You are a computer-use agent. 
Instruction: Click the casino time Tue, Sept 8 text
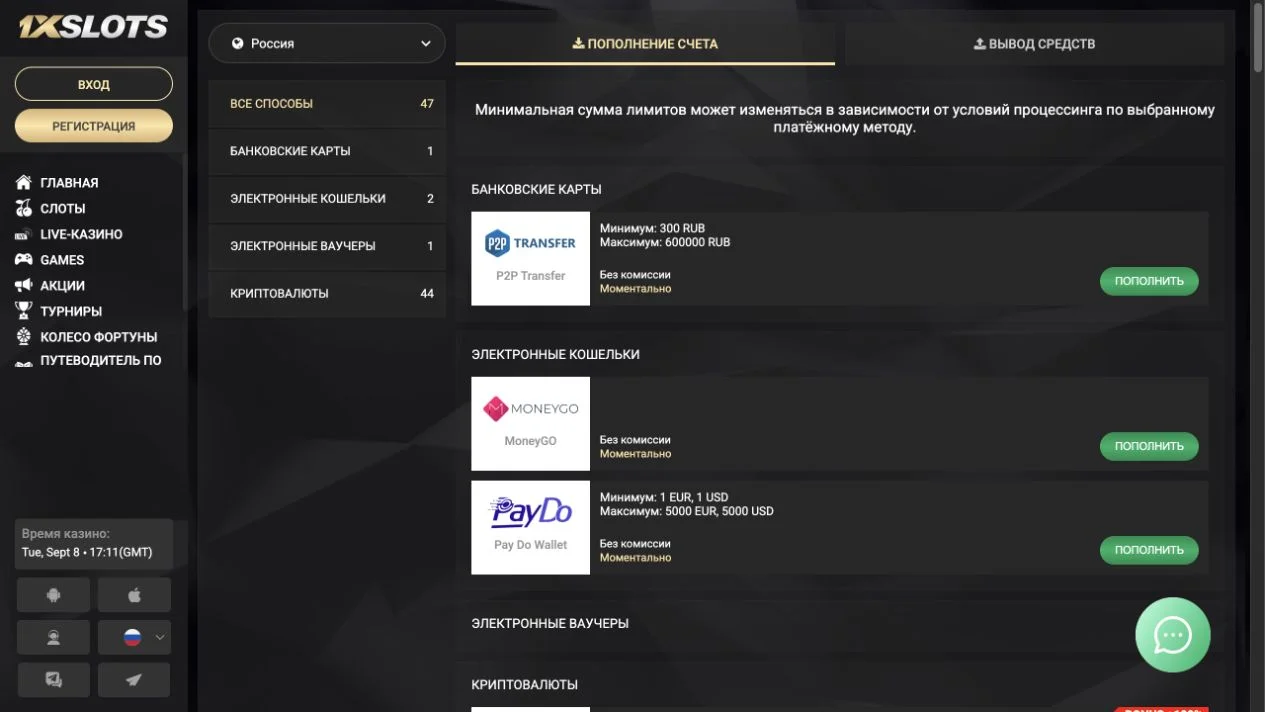pos(87,553)
